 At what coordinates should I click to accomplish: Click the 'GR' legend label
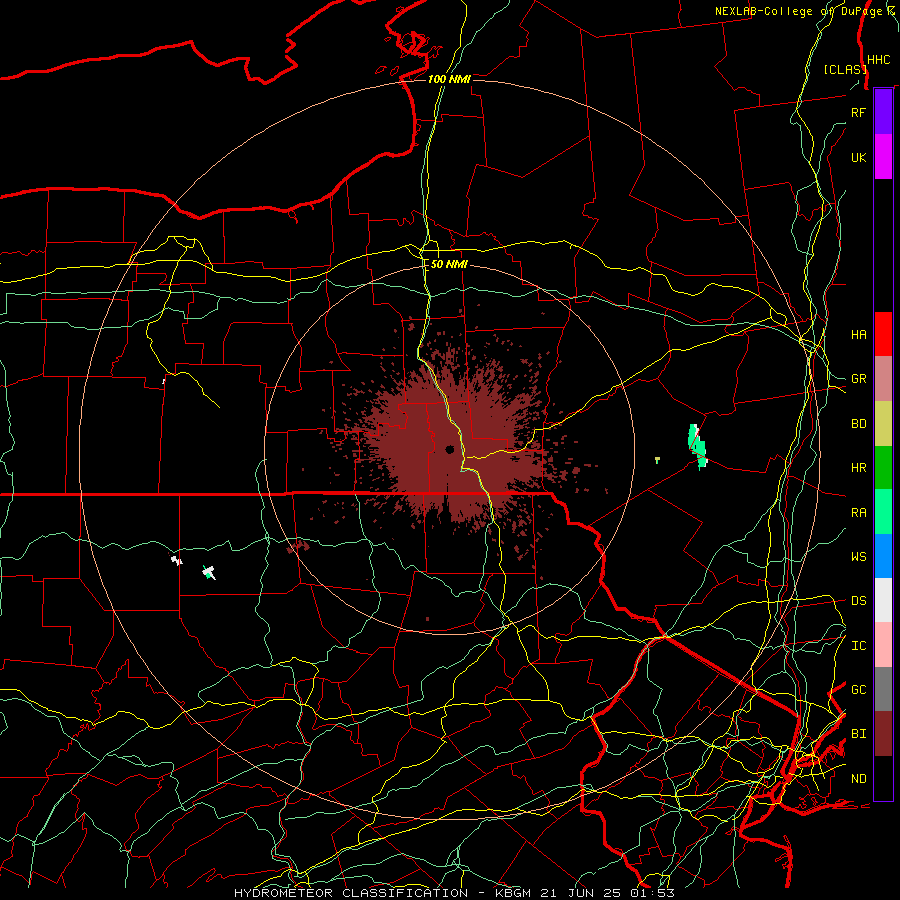(858, 379)
